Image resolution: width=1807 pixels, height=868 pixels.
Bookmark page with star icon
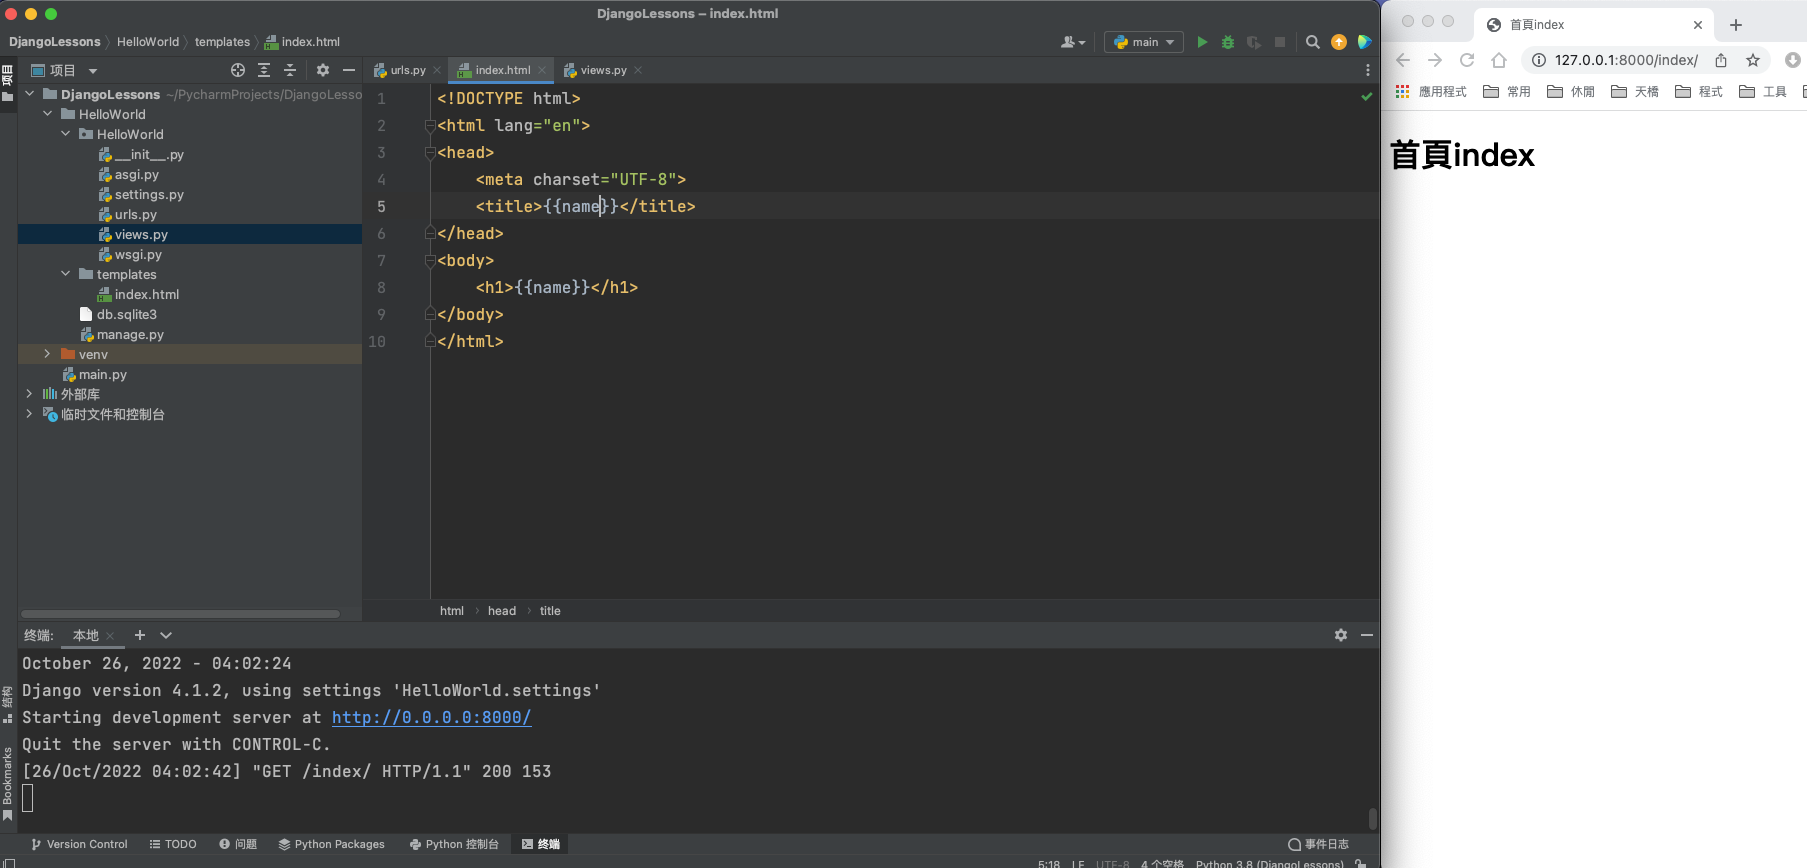(x=1753, y=60)
